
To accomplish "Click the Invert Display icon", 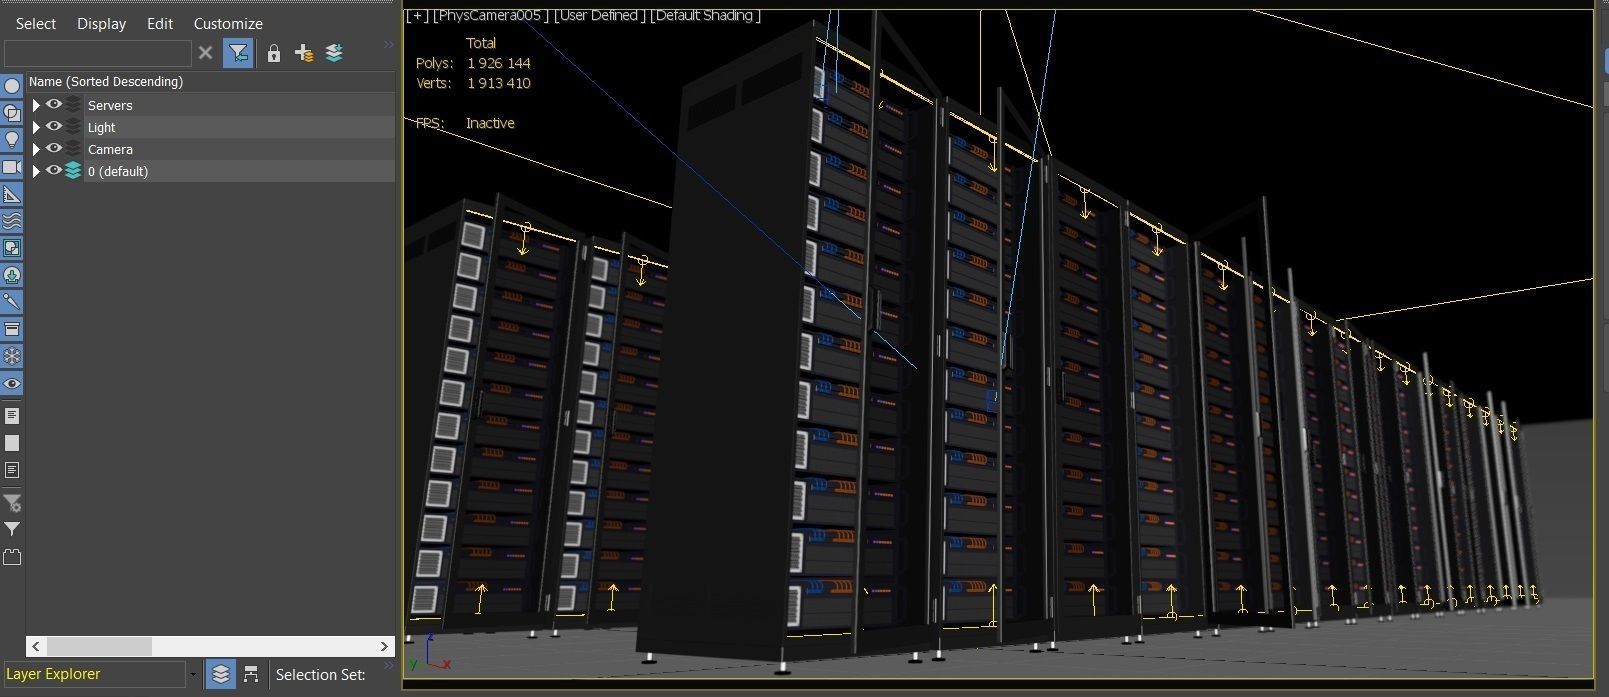I will tap(12, 470).
